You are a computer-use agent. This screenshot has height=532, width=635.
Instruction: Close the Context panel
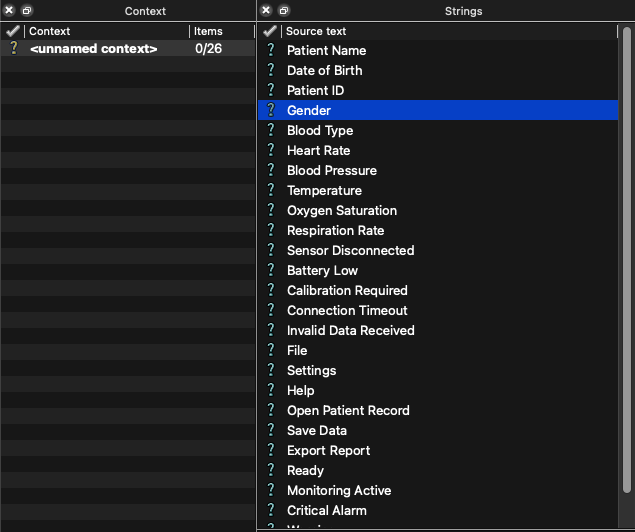pyautogui.click(x=11, y=10)
